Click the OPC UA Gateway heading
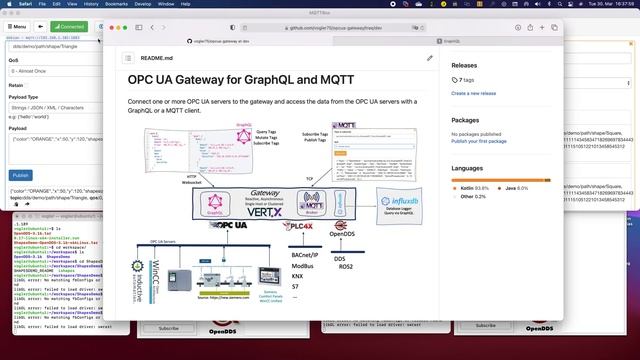 click(241, 80)
